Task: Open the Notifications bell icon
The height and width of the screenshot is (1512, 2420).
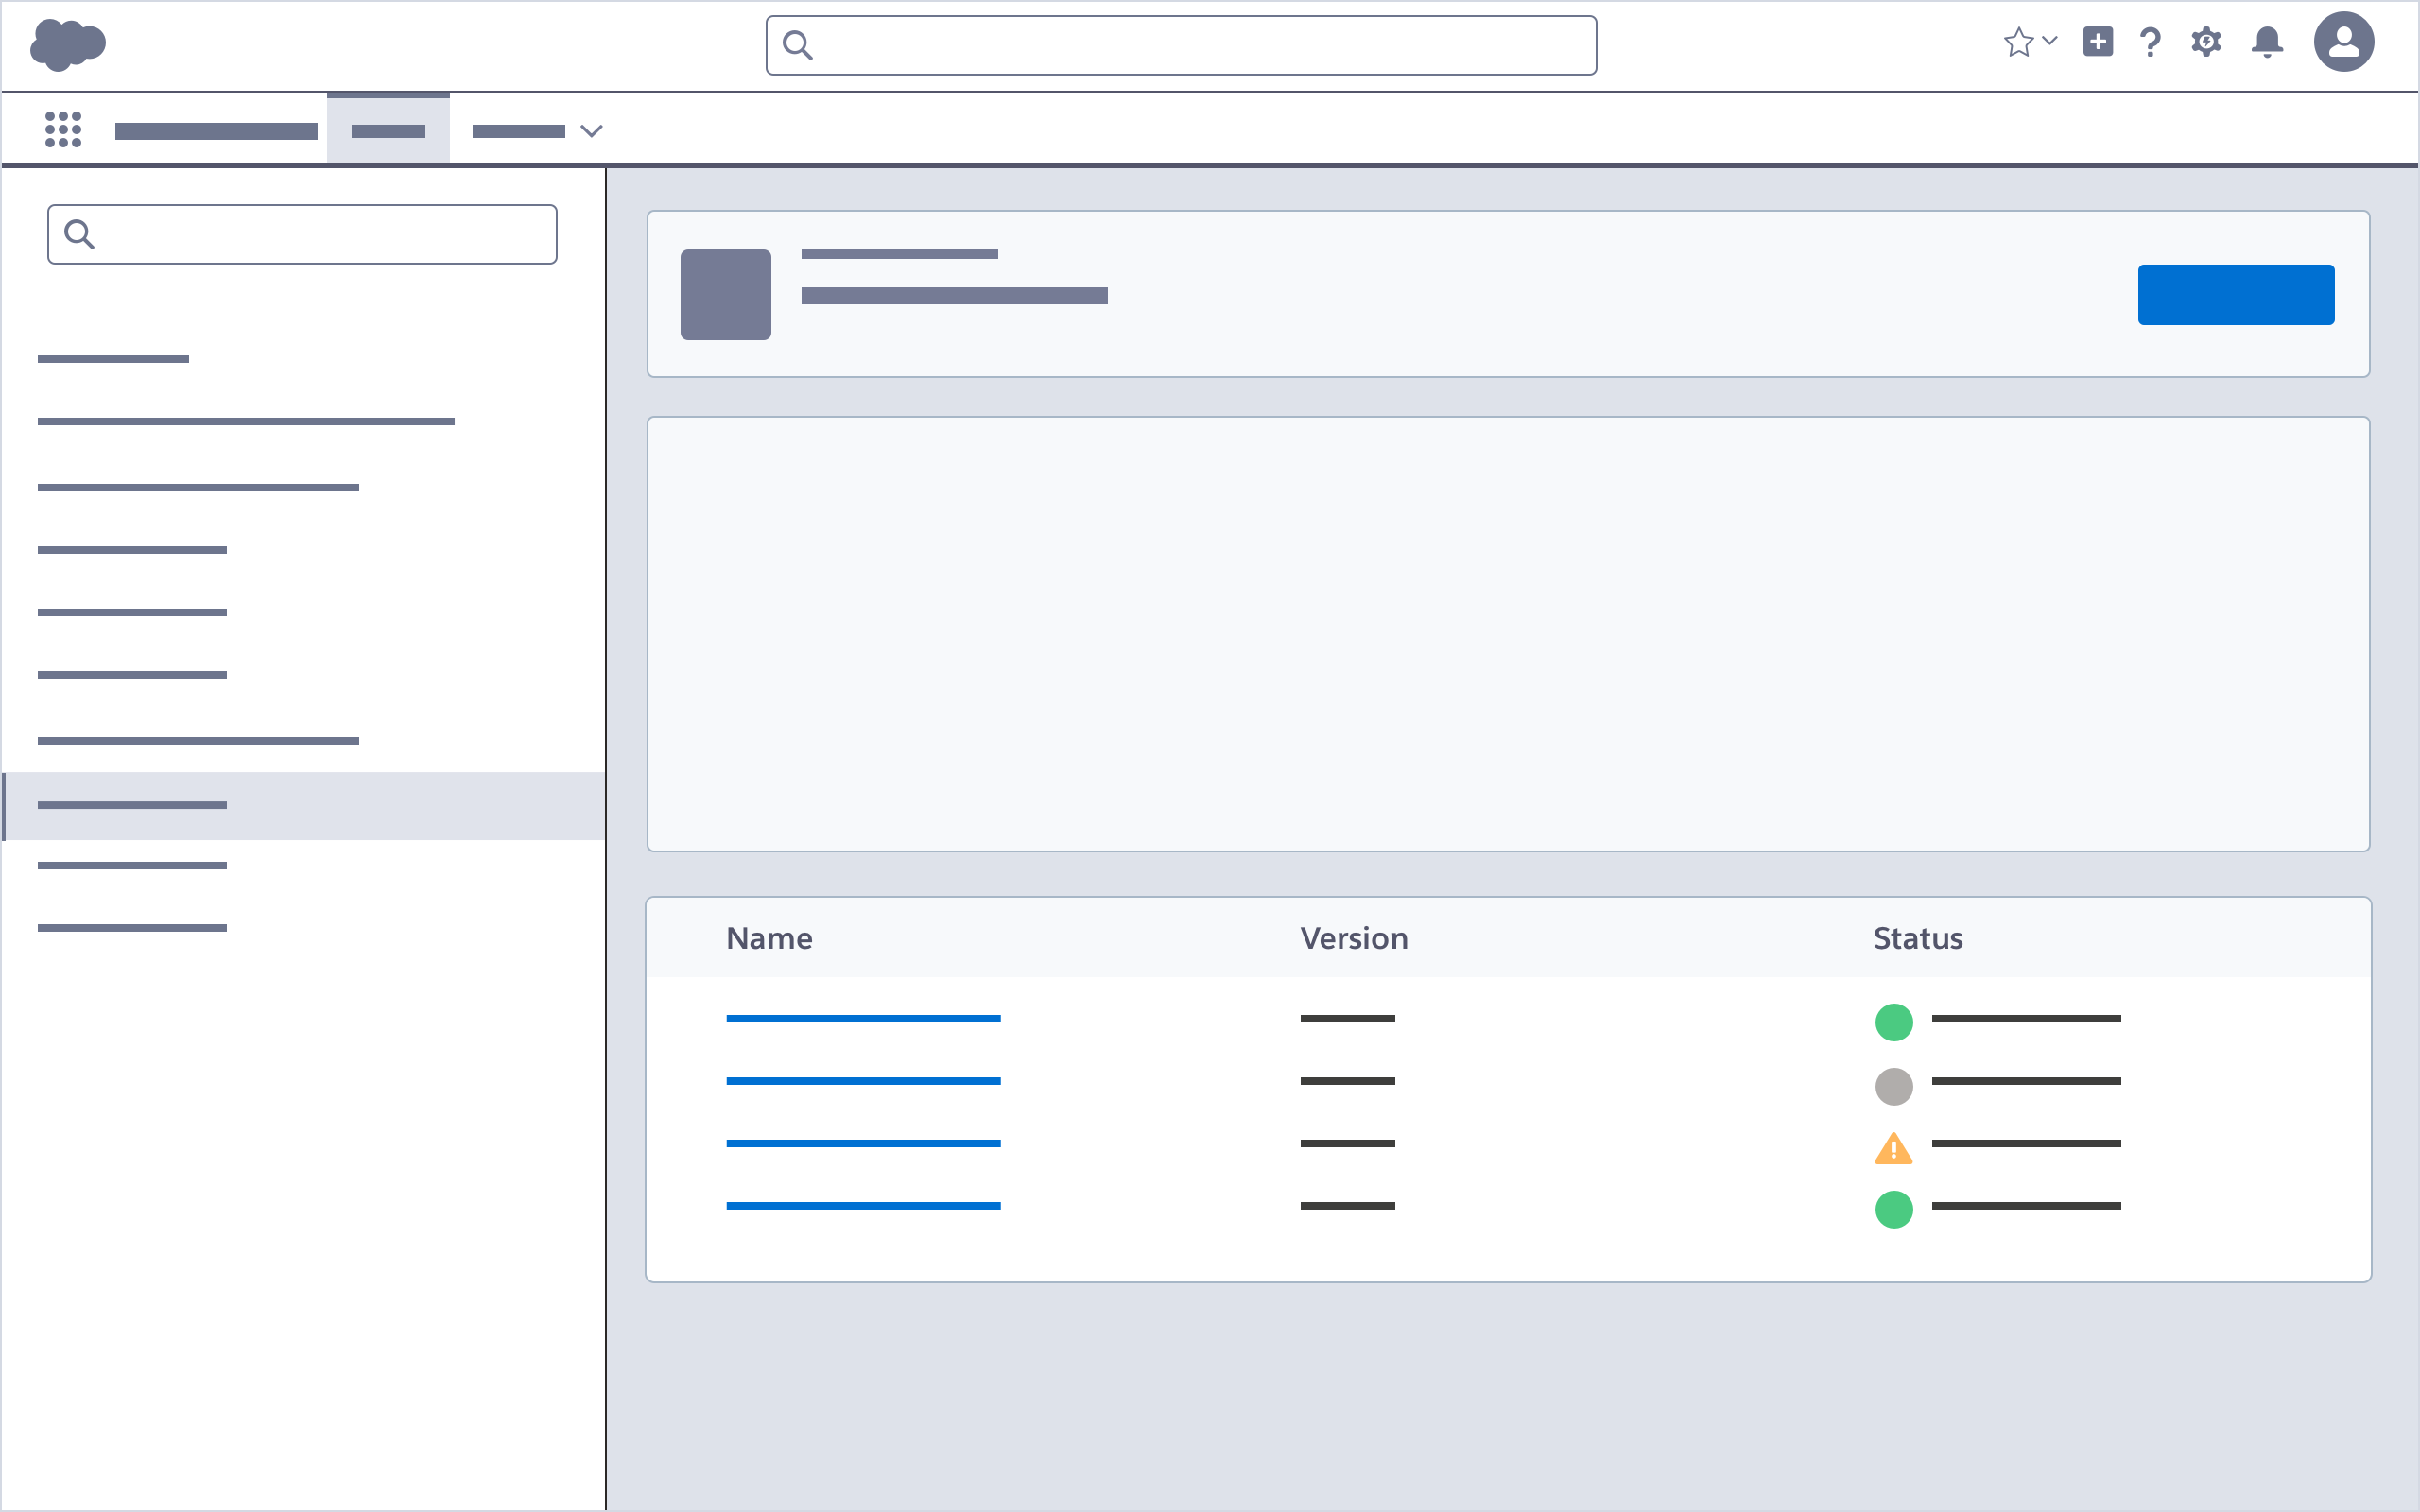Action: tap(2265, 42)
